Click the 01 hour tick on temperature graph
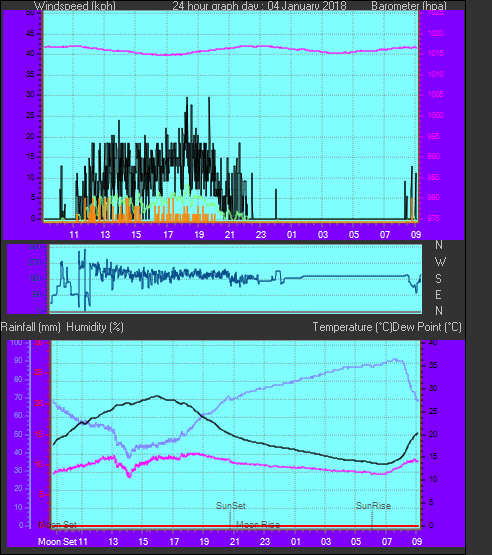 click(296, 542)
